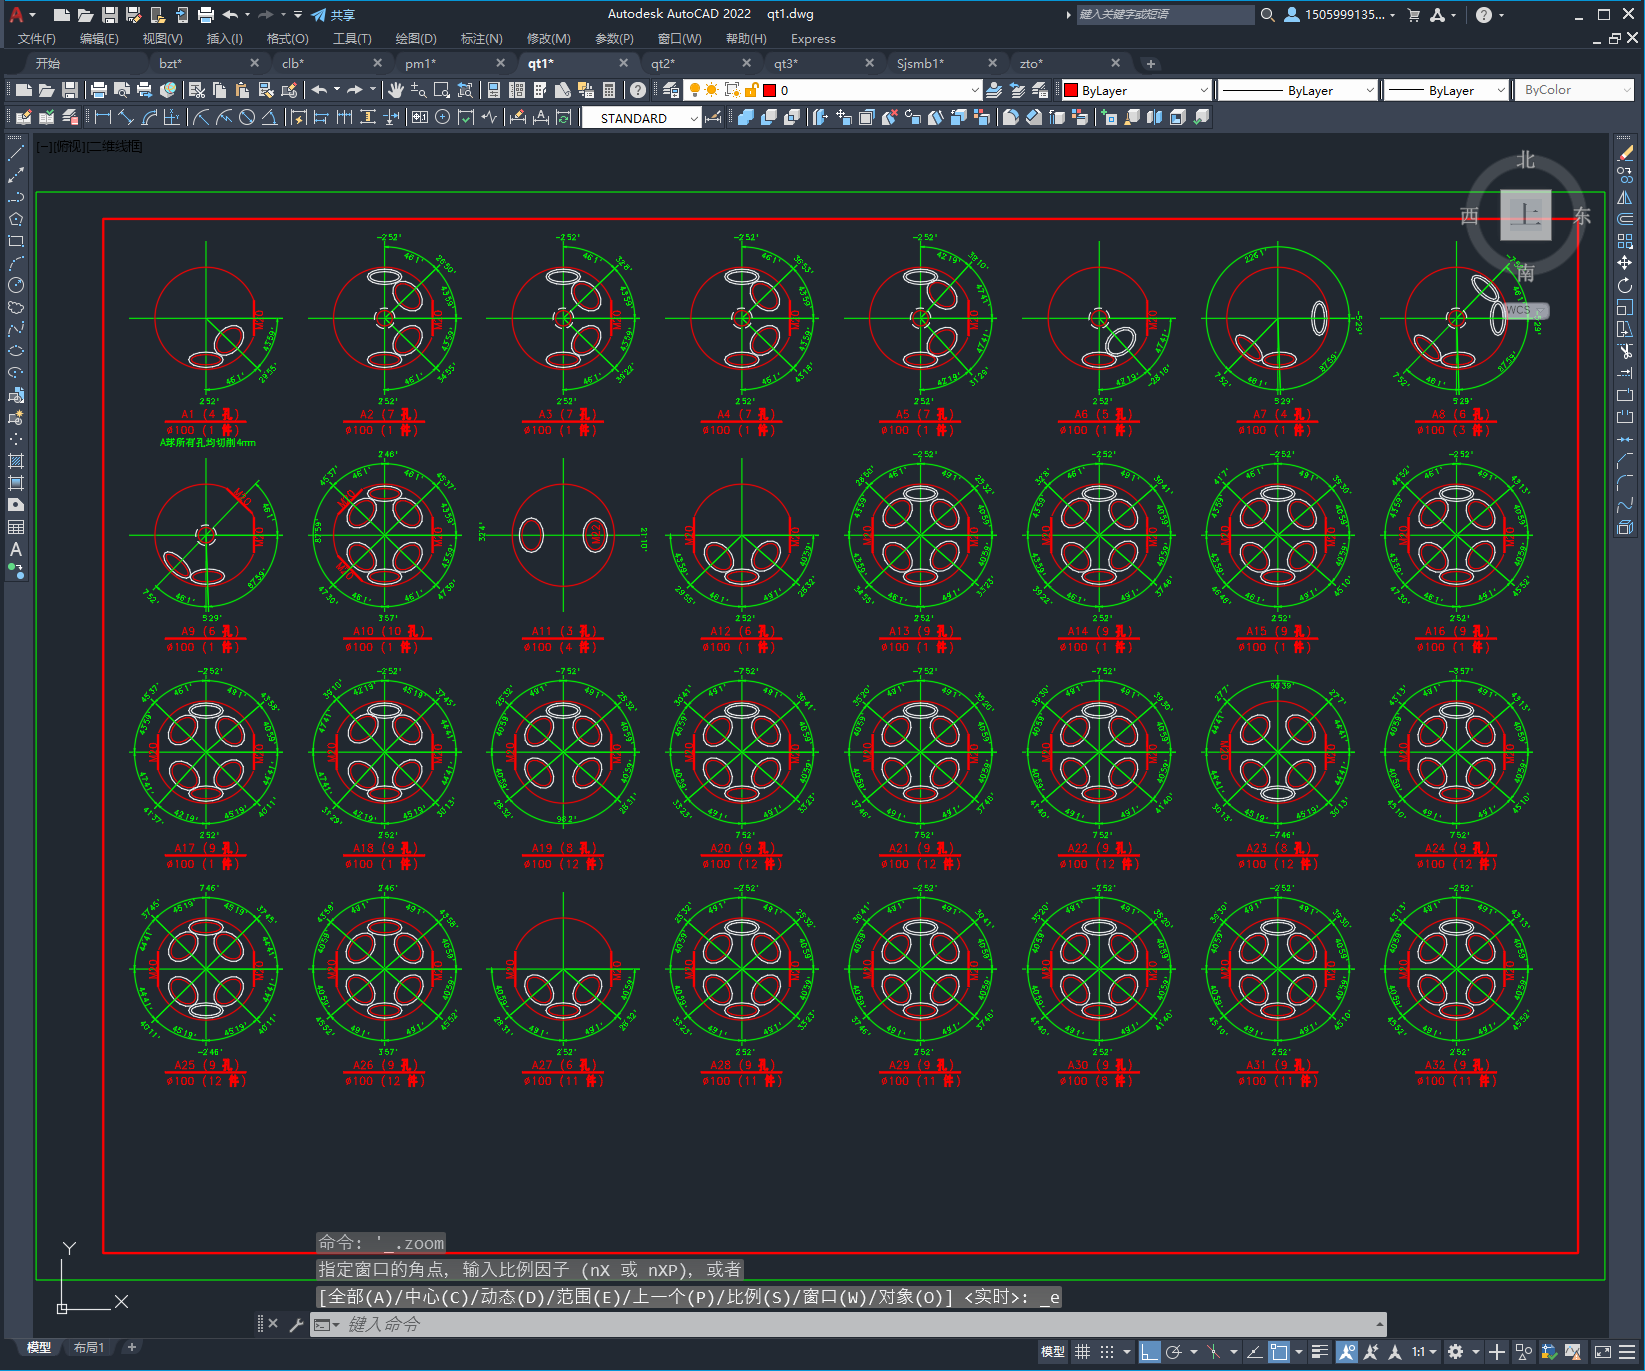Toggle snap mode (dotted grid)
Image resolution: width=1645 pixels, height=1371 pixels.
1107,1352
